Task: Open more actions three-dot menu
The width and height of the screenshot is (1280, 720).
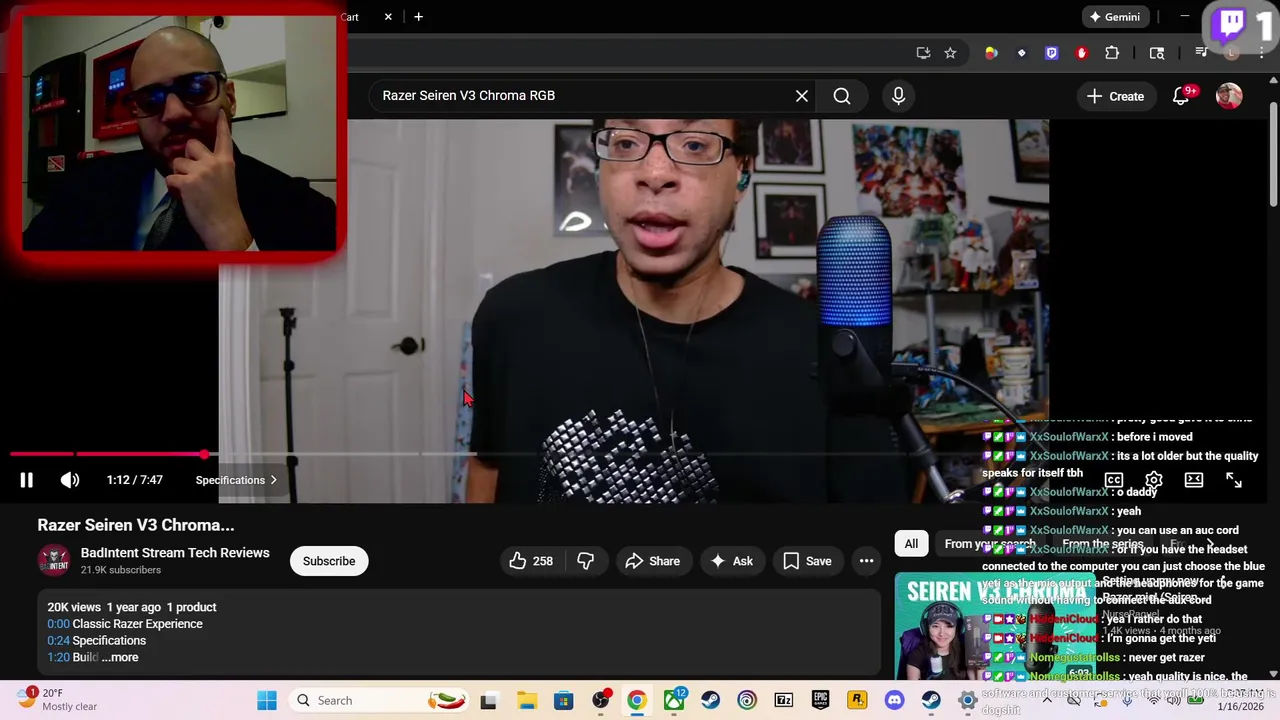Action: coord(867,561)
